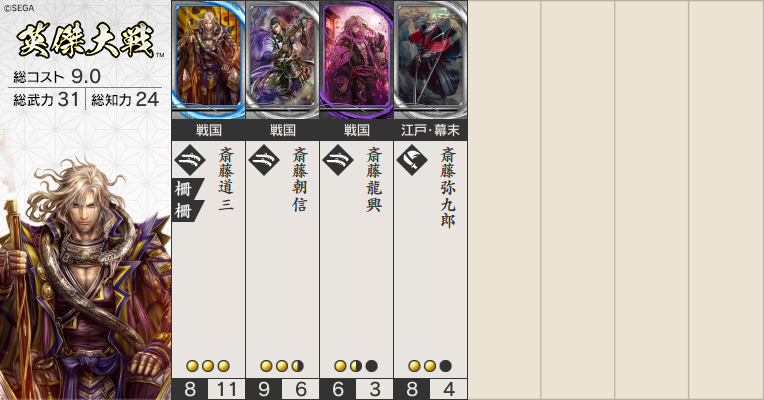
Task: Open the 斎藤朝信 card thumbnail
Action: pyautogui.click(x=283, y=59)
